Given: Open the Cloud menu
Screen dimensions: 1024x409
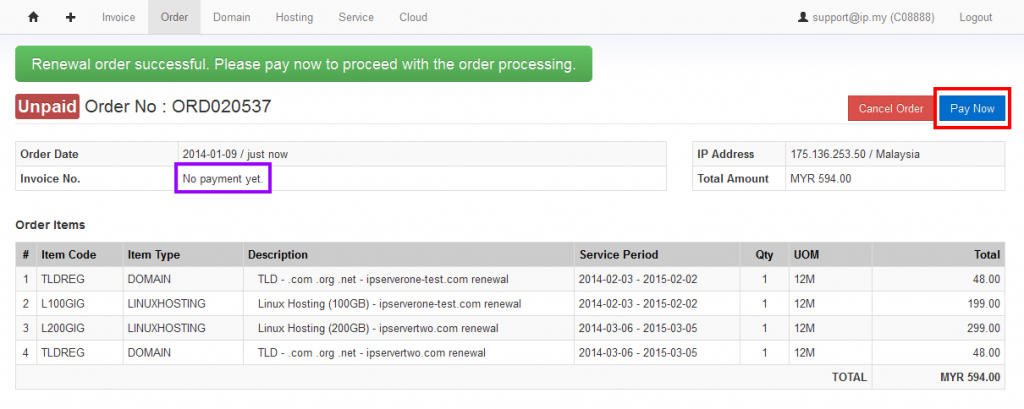Looking at the screenshot, I should coord(413,17).
